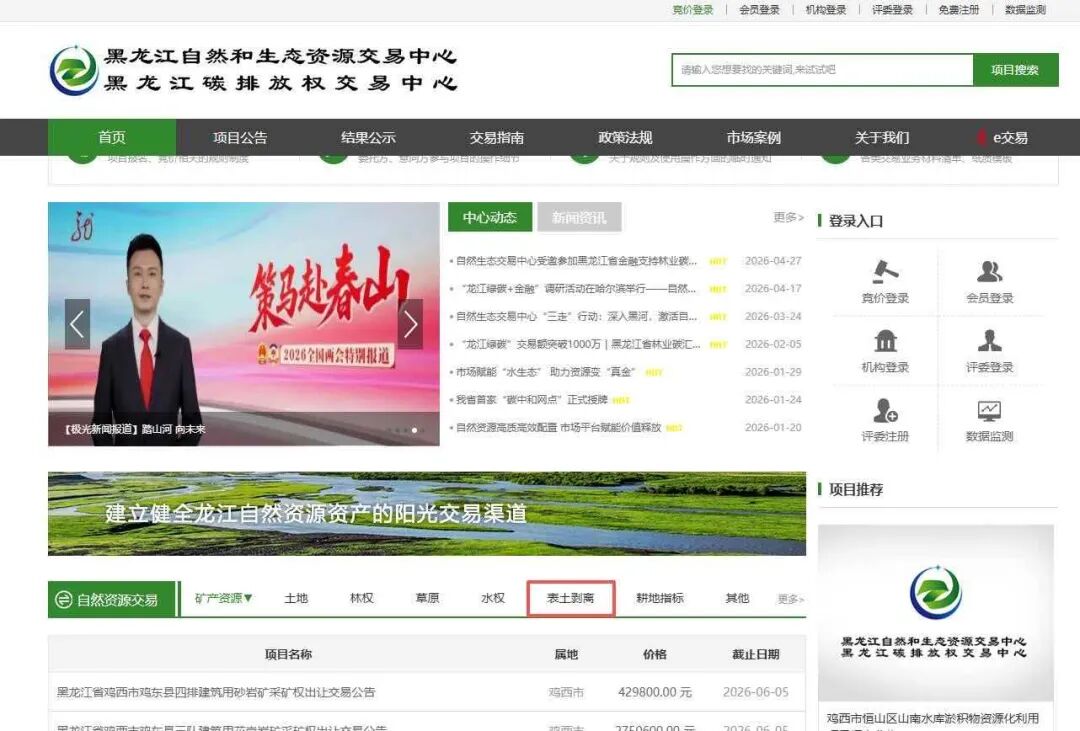Open 评委注册 add-user icon
The height and width of the screenshot is (731, 1080).
click(x=885, y=410)
